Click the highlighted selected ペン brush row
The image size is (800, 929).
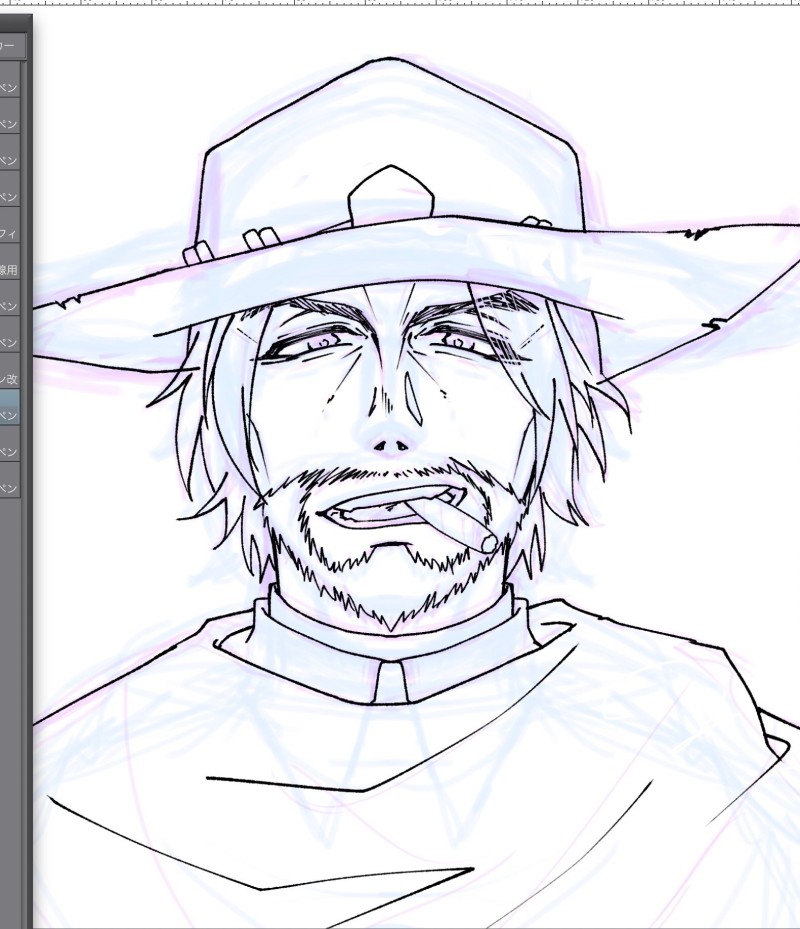coord(9,407)
